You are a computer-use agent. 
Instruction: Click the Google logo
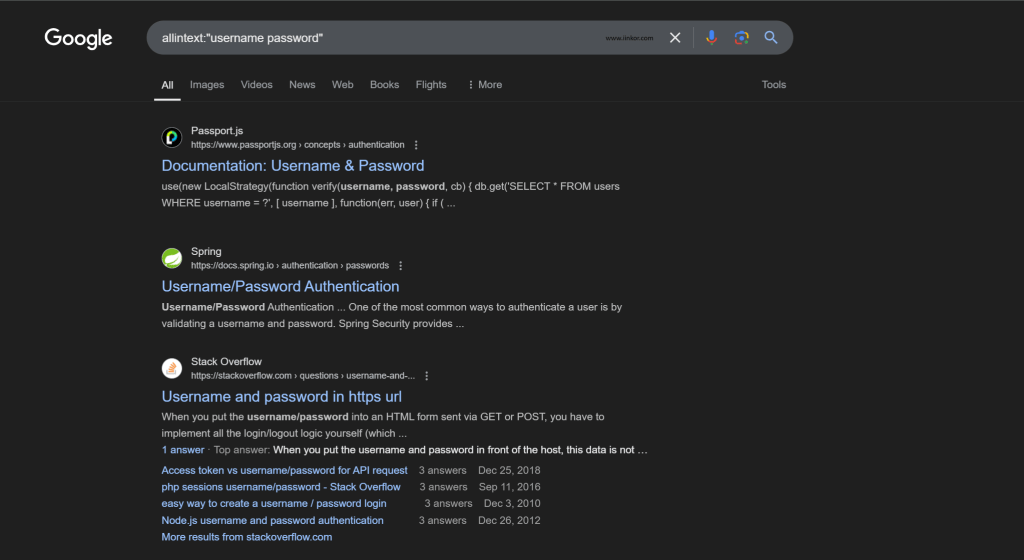pos(78,39)
